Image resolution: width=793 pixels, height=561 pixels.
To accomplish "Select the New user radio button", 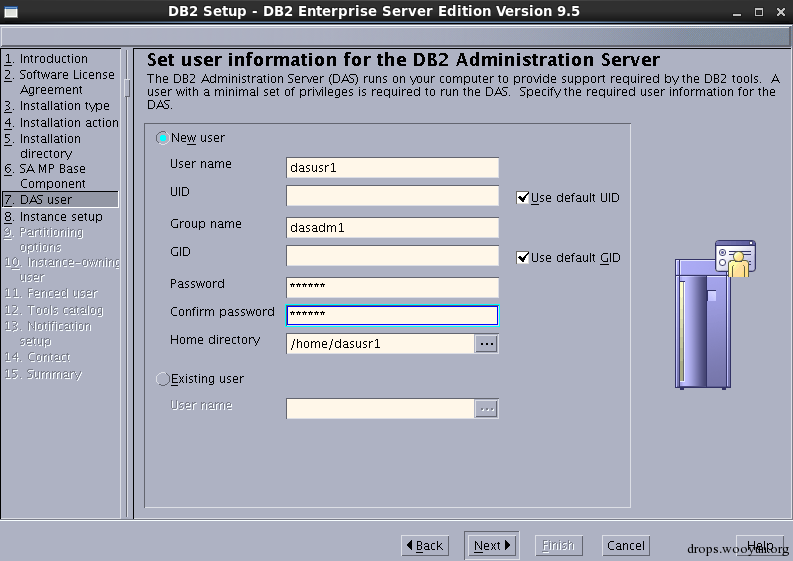I will tap(162, 138).
